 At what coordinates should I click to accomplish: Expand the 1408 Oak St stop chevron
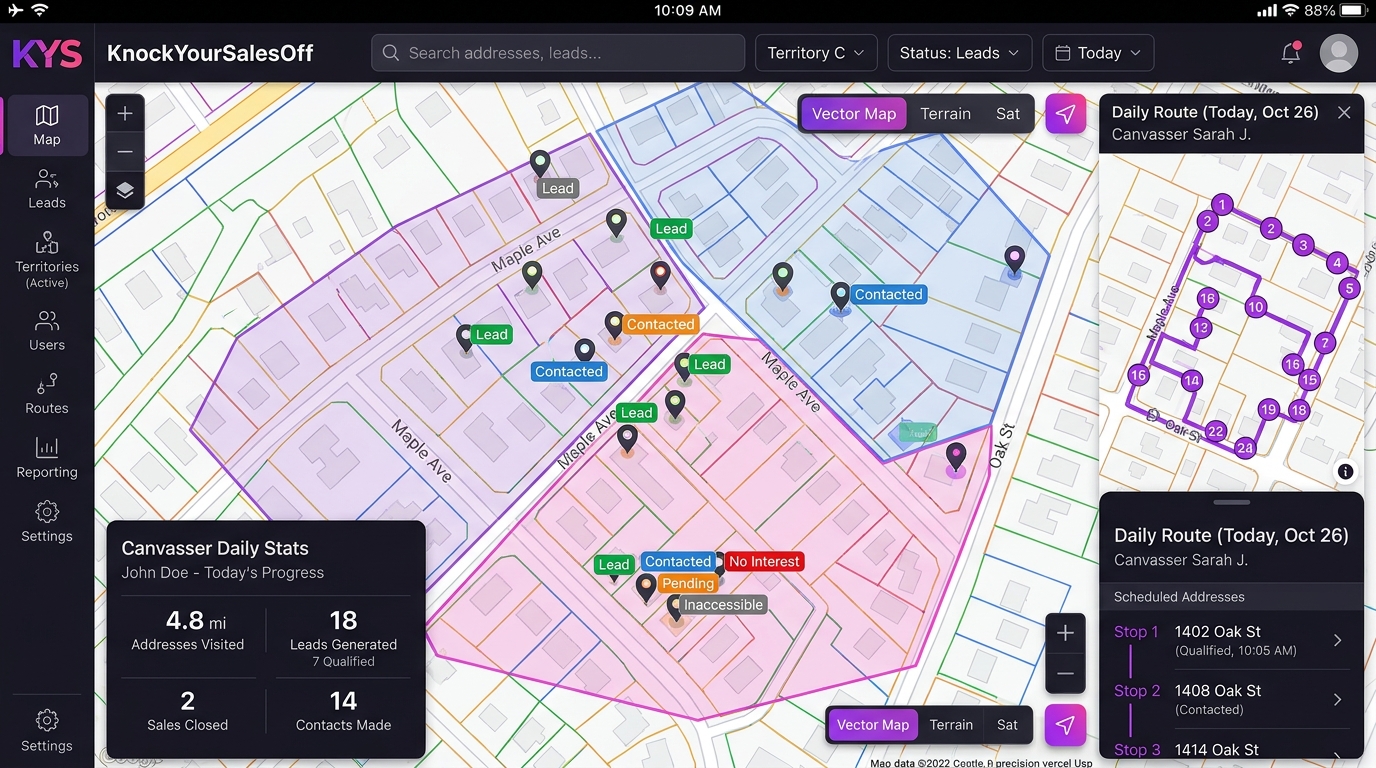coord(1338,699)
